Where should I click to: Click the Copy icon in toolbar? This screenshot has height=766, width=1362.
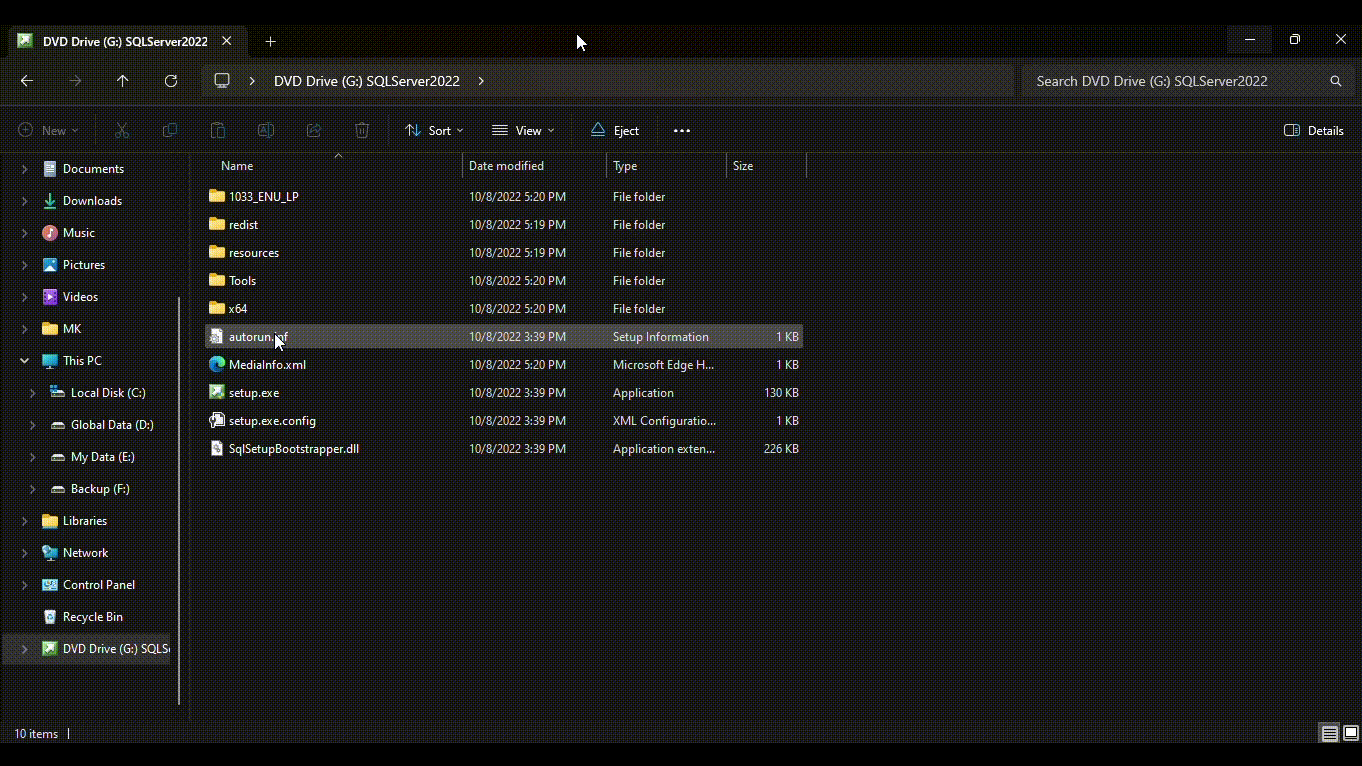(170, 130)
